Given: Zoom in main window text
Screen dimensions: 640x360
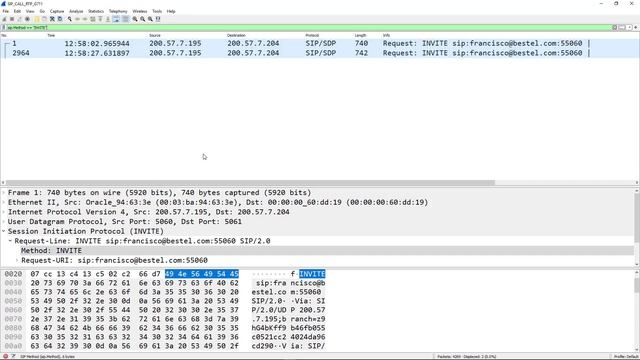Looking at the screenshot, I should click(x=135, y=19).
